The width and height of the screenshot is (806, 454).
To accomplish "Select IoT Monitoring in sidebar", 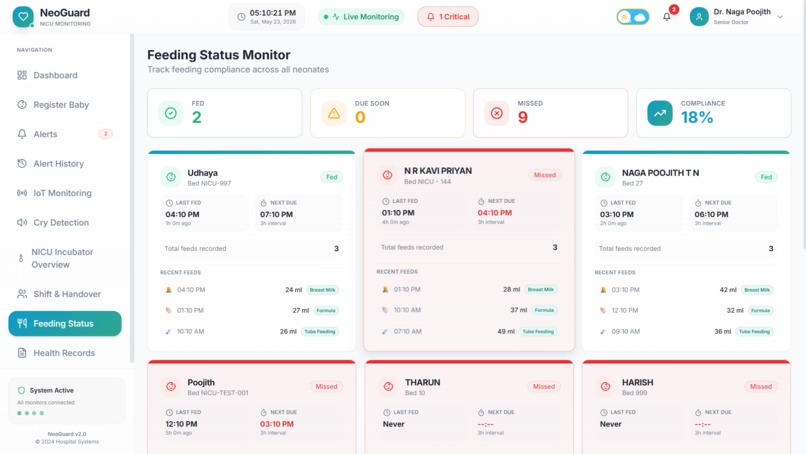I will pos(65,193).
